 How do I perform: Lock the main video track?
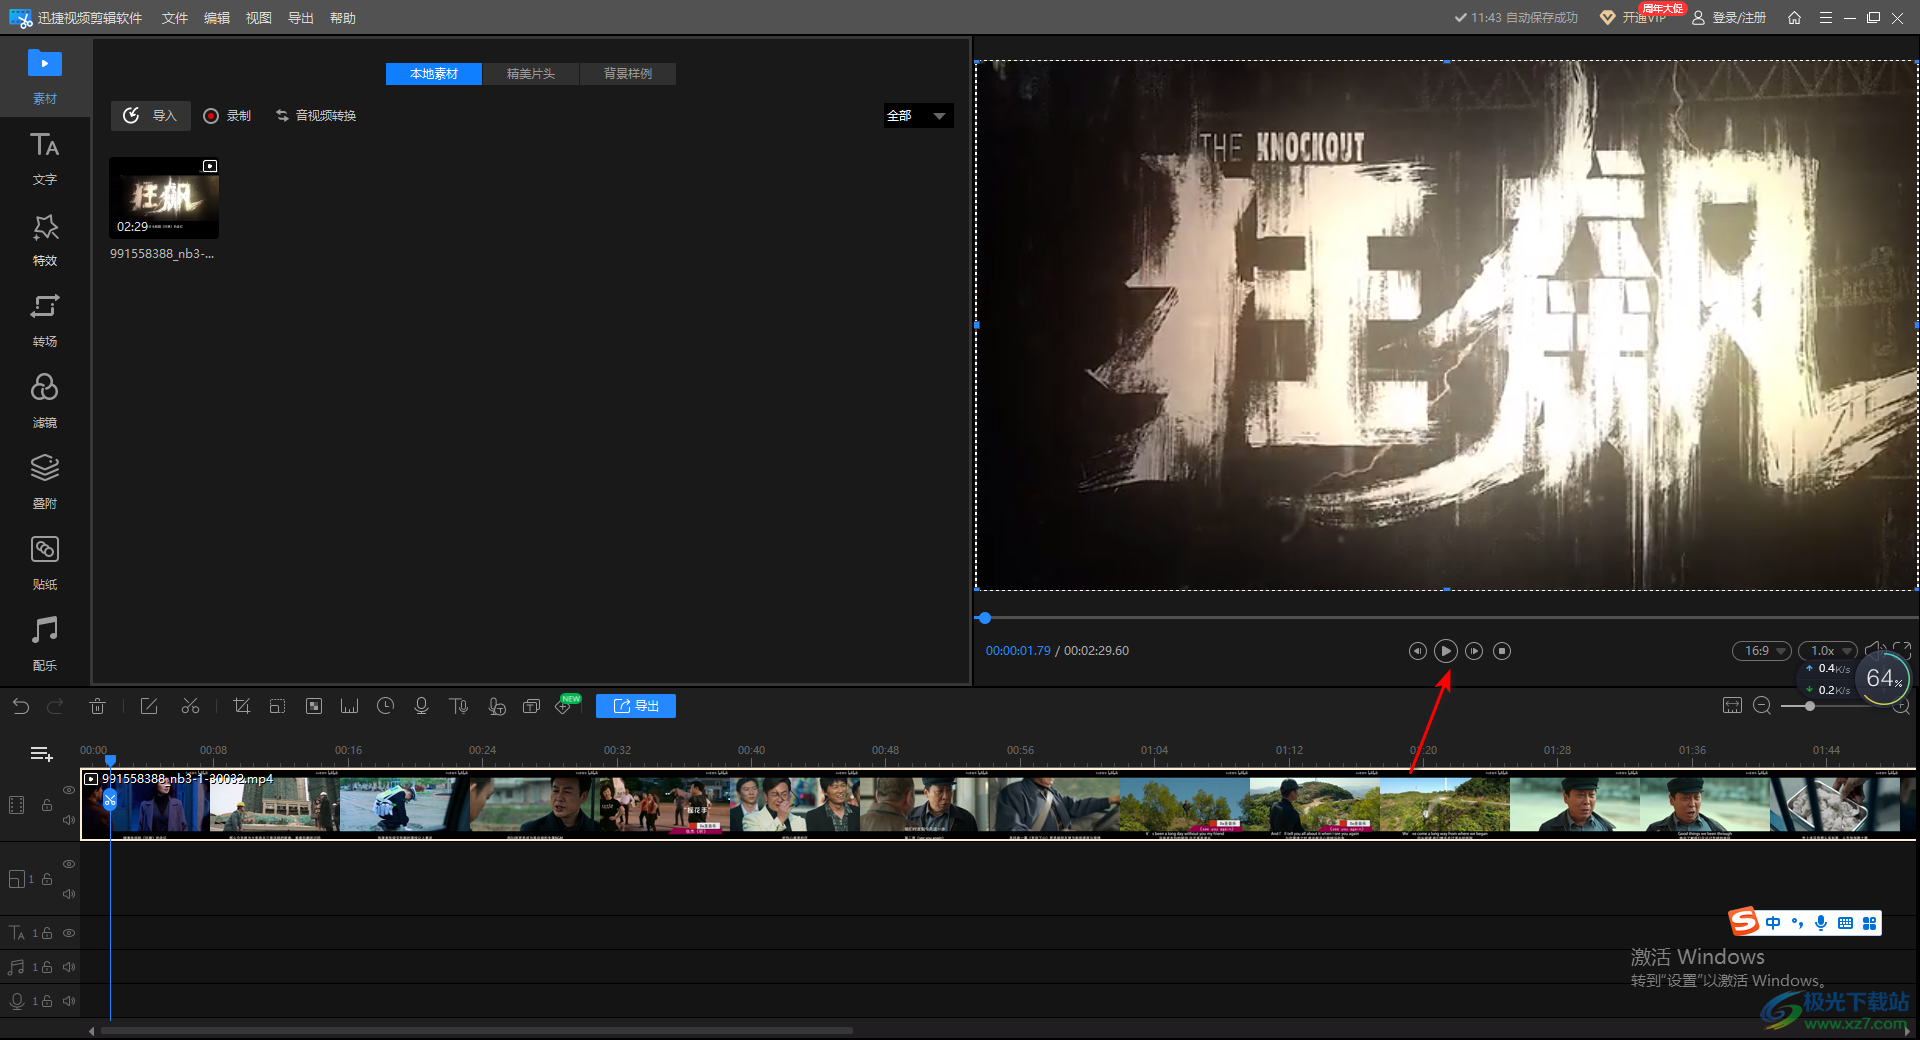[47, 805]
